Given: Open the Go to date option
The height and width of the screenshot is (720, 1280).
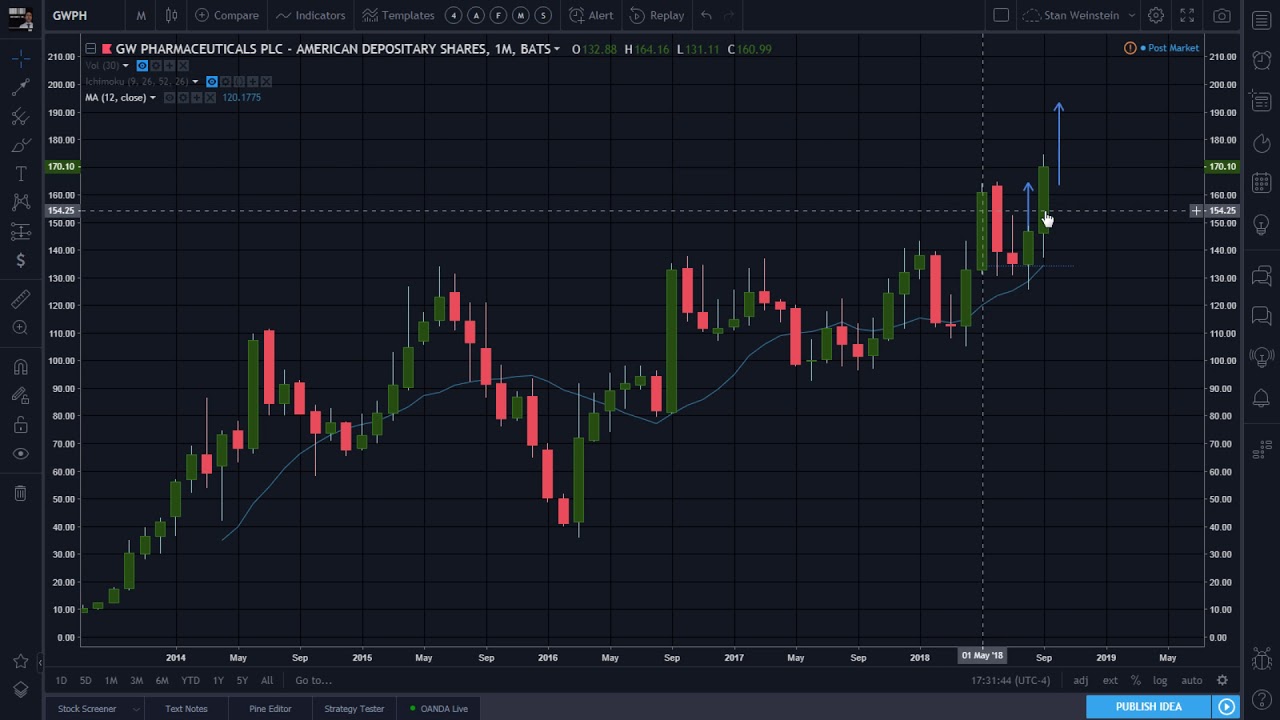Looking at the screenshot, I should pos(313,681).
